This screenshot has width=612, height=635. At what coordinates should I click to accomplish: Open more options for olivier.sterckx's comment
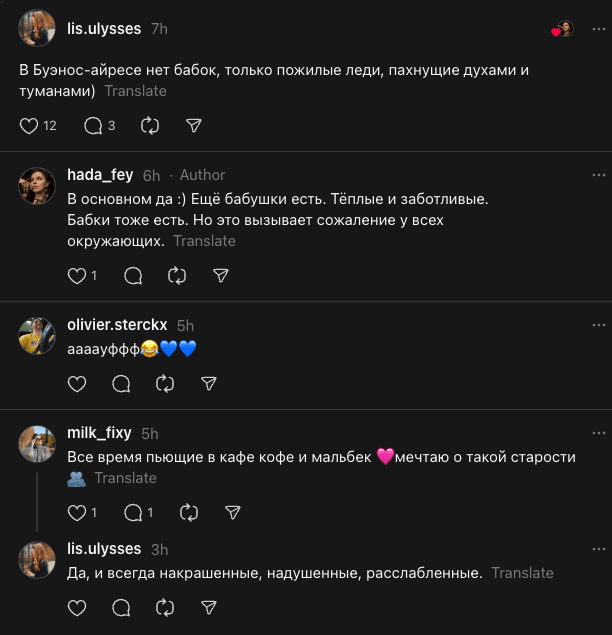click(x=598, y=325)
